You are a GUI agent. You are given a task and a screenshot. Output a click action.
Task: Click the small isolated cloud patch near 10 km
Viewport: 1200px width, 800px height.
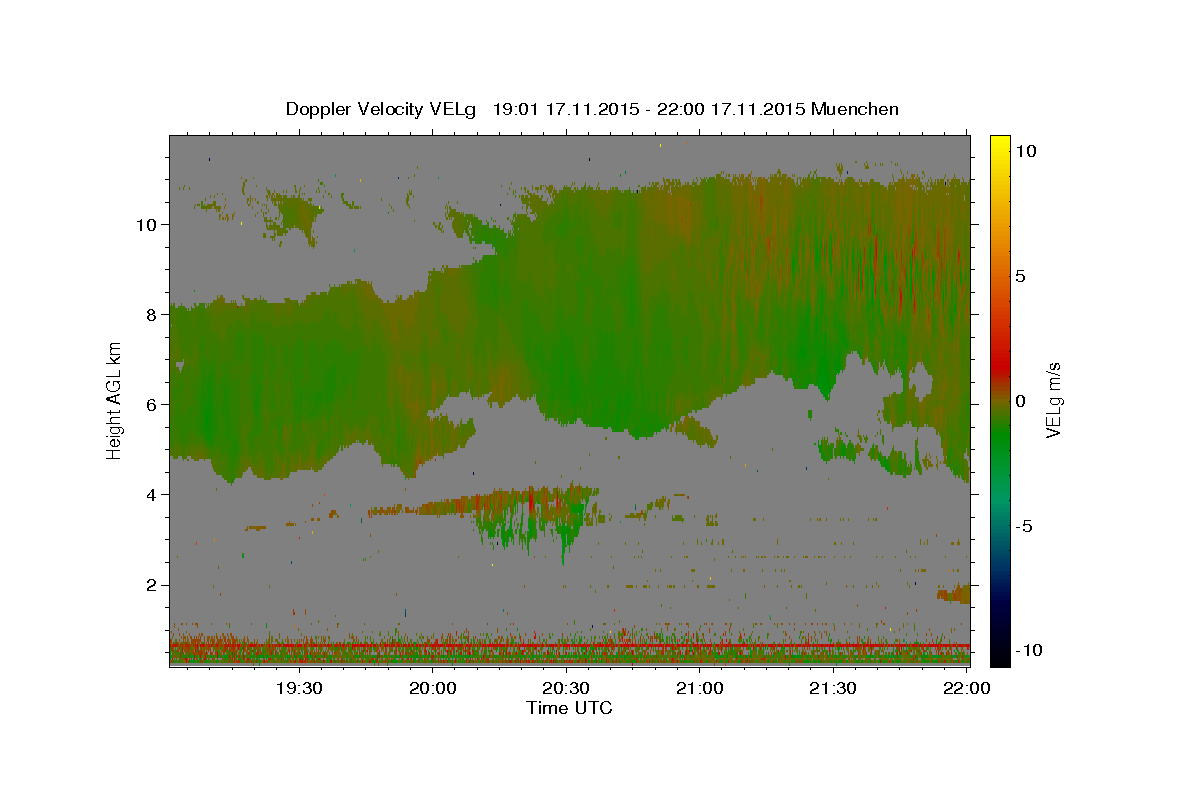[296, 216]
